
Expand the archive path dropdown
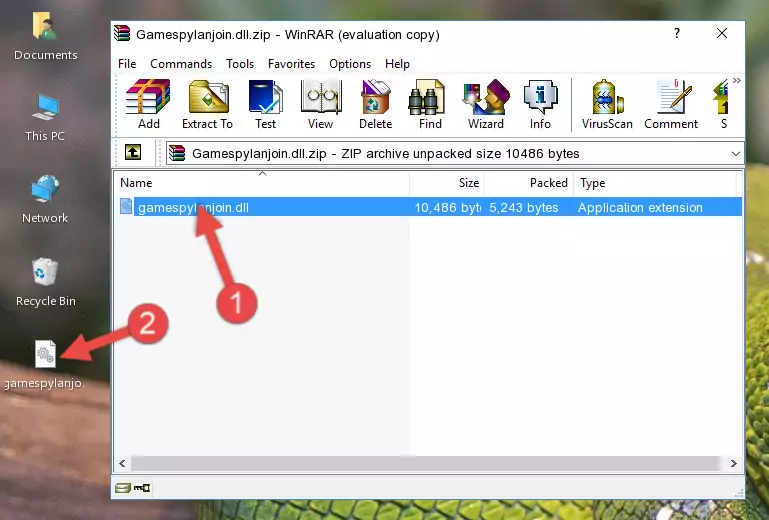[735, 154]
